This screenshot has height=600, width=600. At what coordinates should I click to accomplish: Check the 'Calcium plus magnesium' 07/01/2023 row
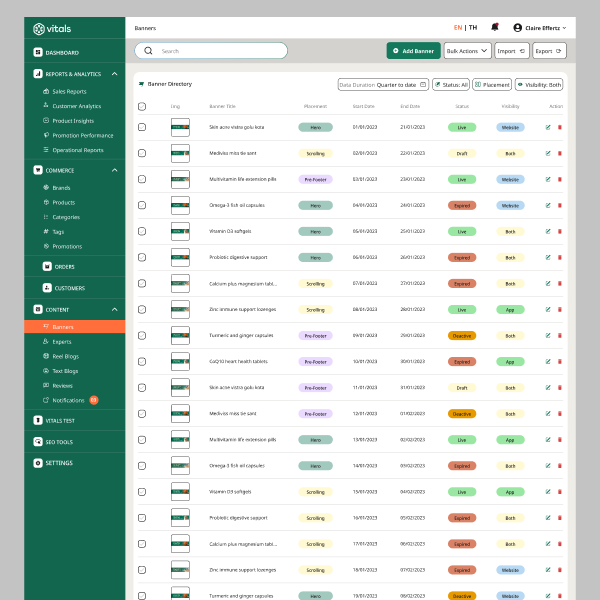tap(142, 283)
